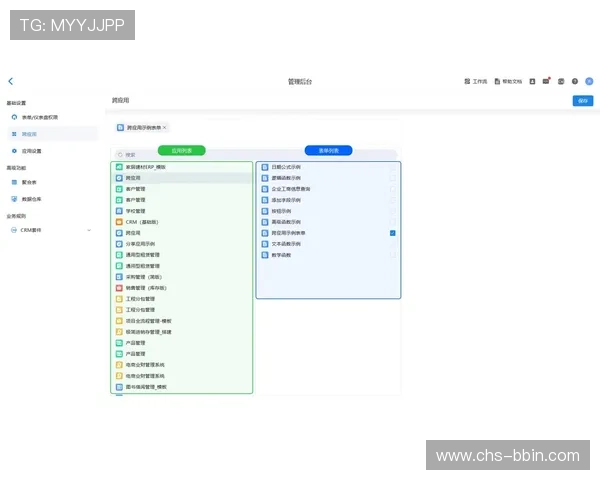Open the 工作台 workbench link
Screen dimensions: 600x480
pos(476,81)
